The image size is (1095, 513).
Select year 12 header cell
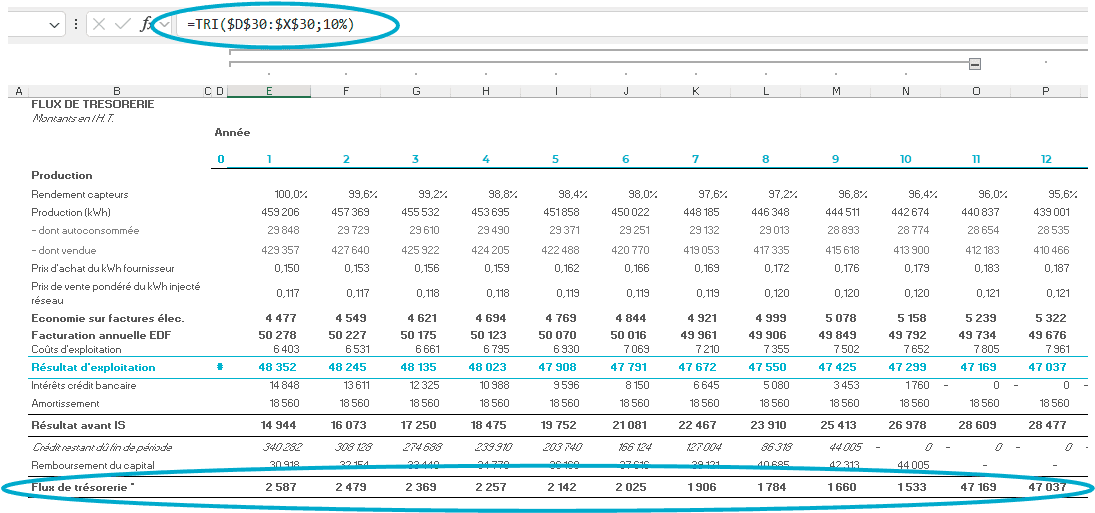tap(1045, 159)
